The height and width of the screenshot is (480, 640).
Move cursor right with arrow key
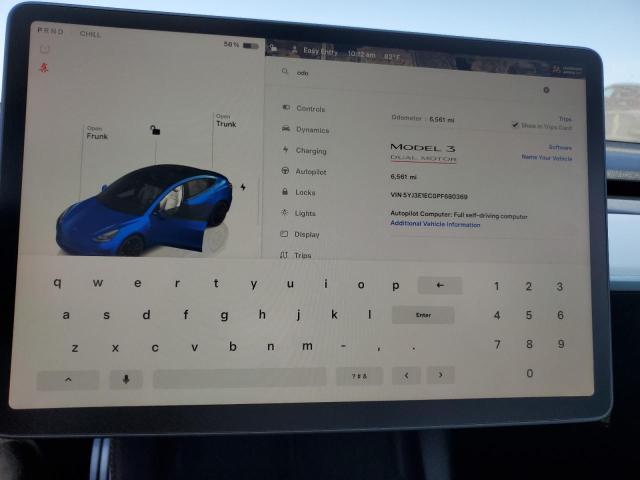(x=440, y=376)
